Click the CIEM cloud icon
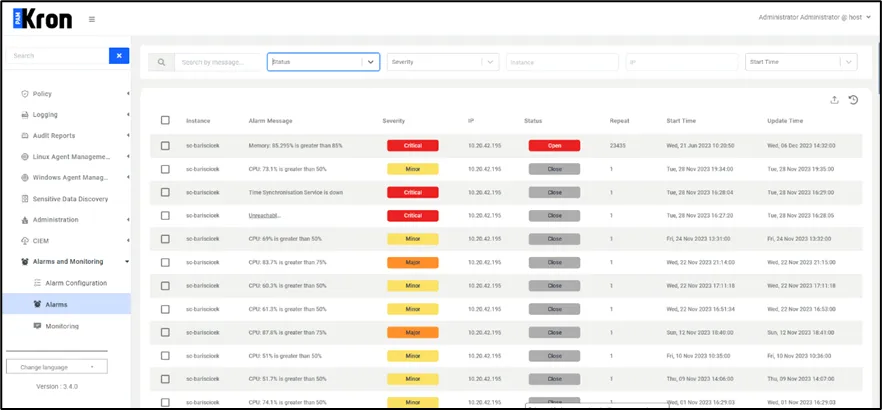 coord(25,241)
